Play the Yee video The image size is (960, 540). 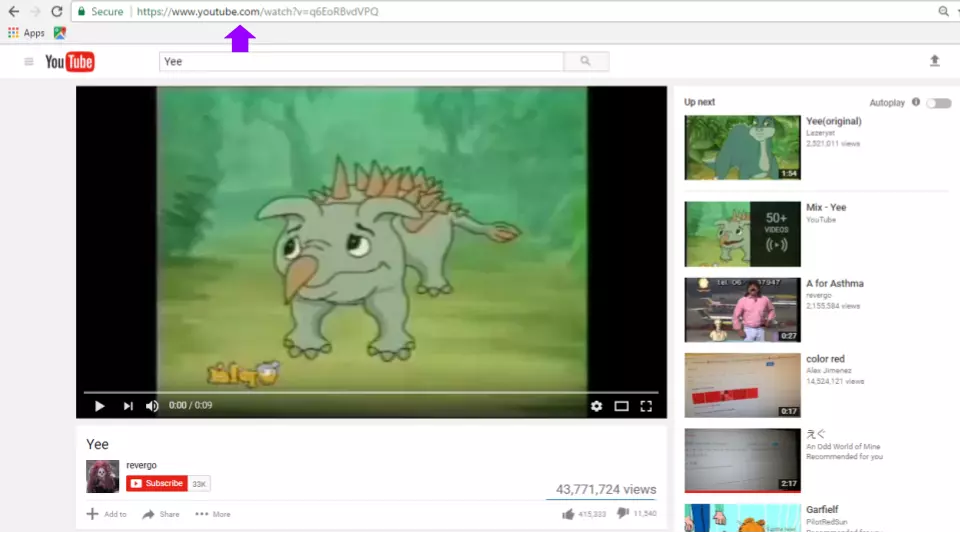pos(99,406)
